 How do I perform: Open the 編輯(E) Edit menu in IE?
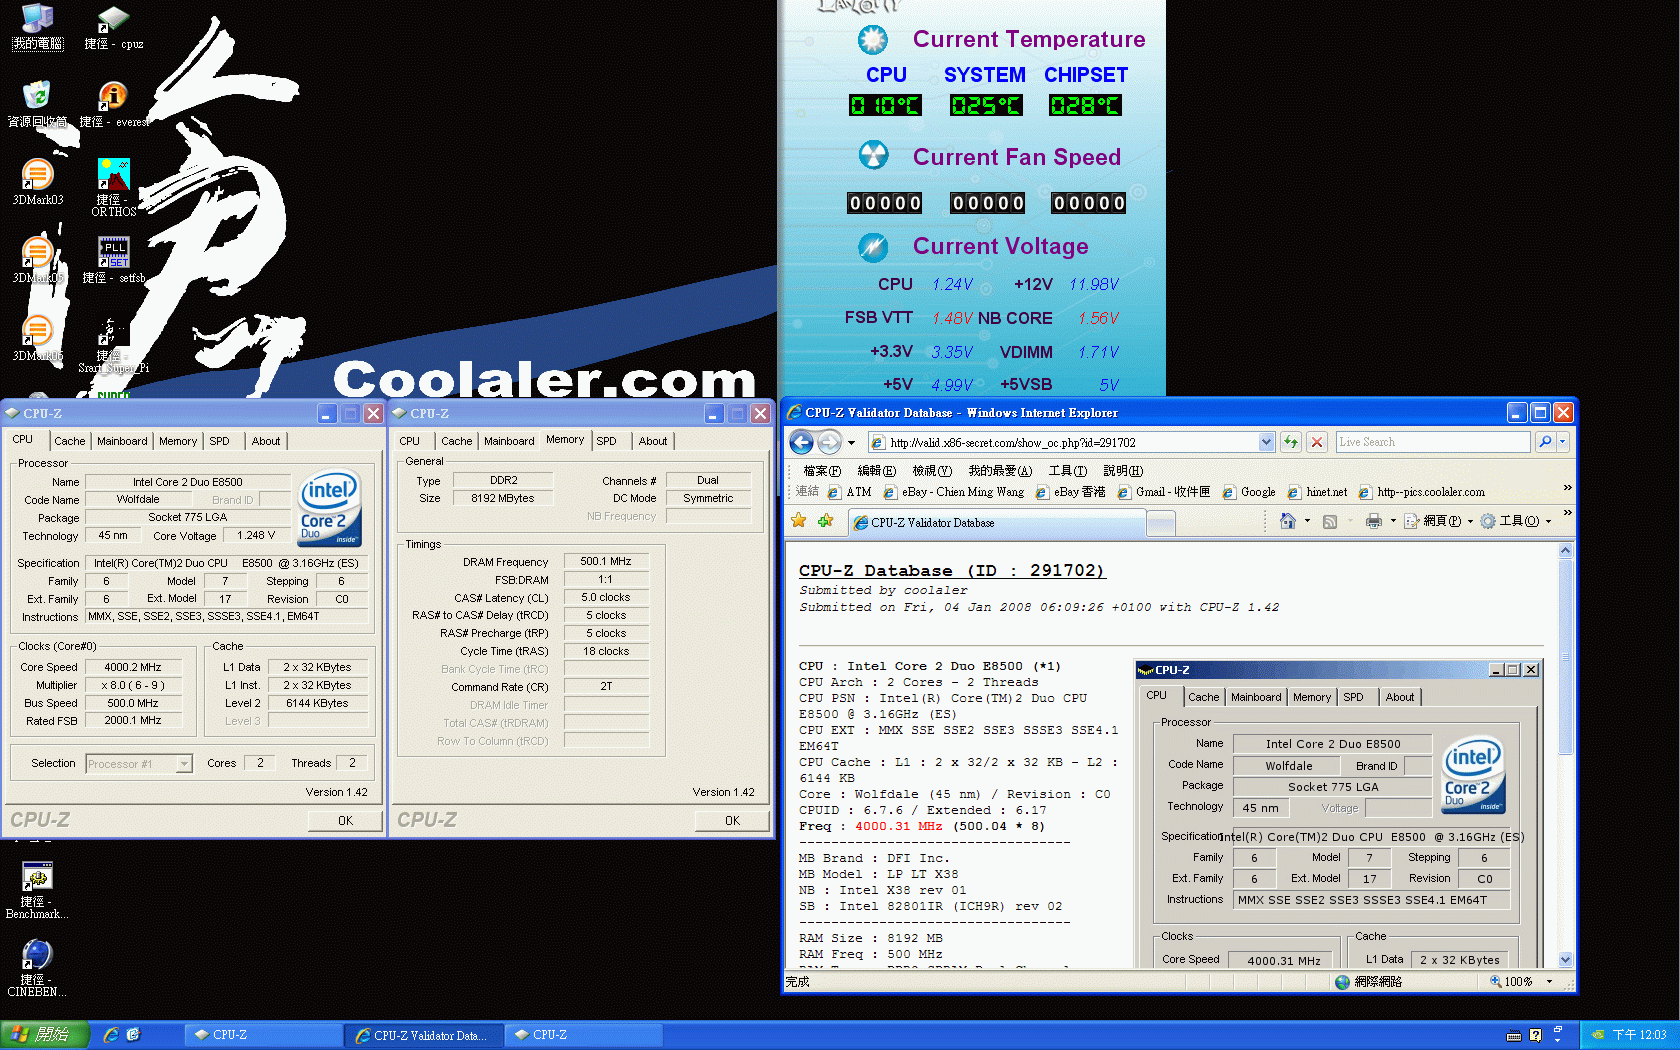pos(876,471)
